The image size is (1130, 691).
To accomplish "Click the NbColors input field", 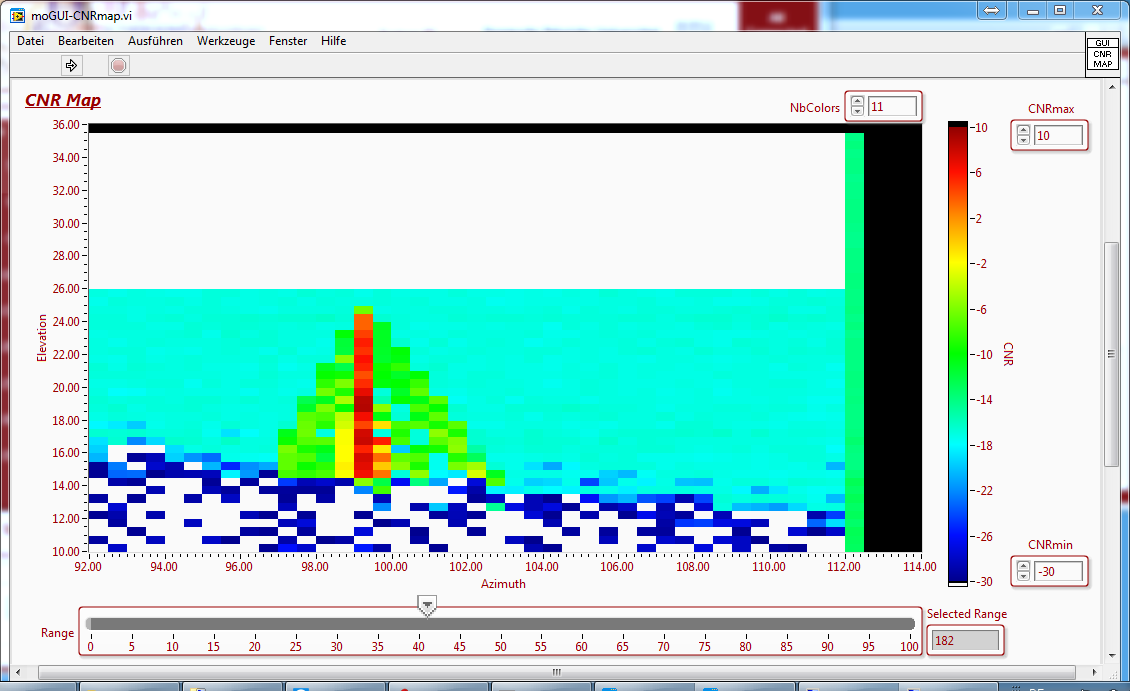I will coord(891,106).
